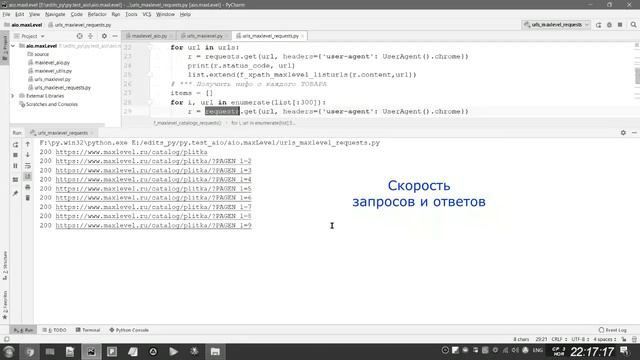Open the urls_maxlevel_requests run configuration dropdown
640x360 pixels.
tap(556, 25)
